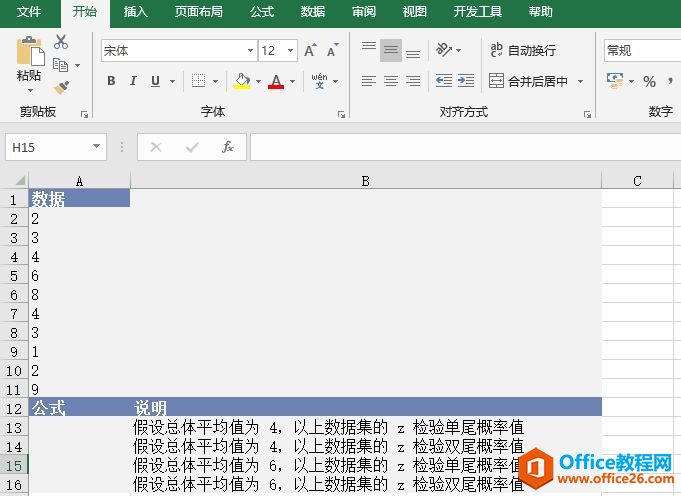Click the percent style icon
The image size is (681, 496).
(649, 81)
